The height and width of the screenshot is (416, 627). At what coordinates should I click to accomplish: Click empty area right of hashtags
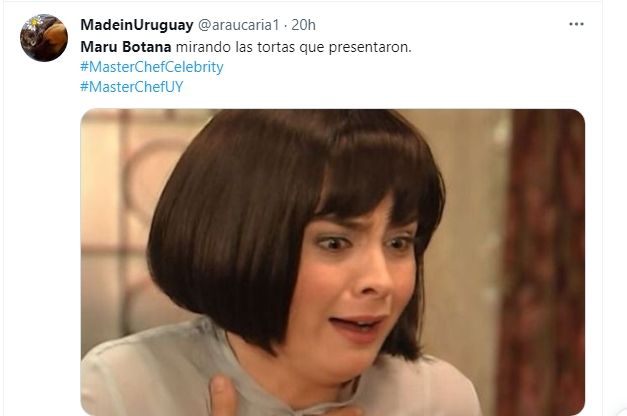[400, 77]
